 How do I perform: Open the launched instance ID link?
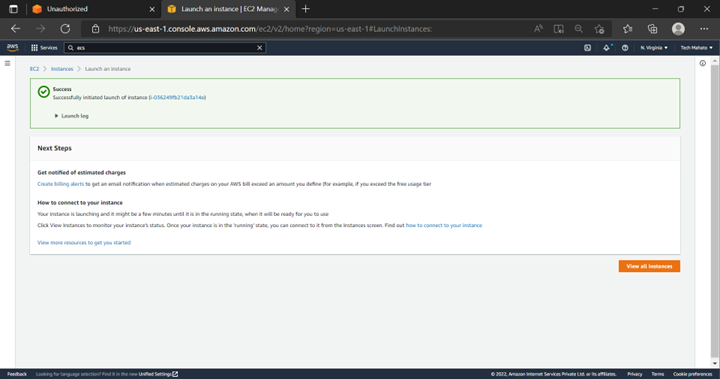[177, 97]
